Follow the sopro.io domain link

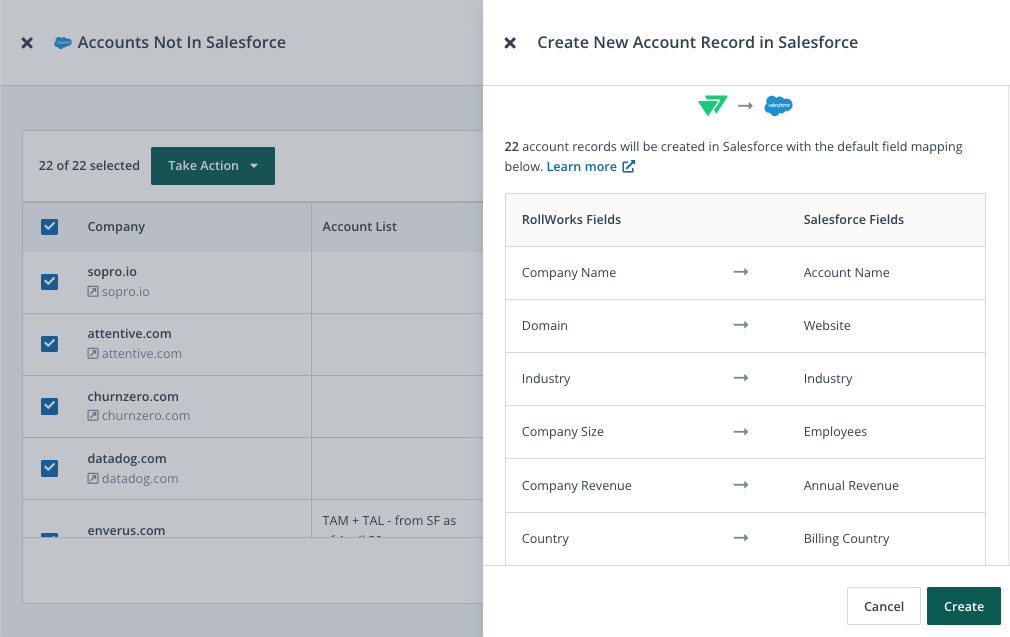[x=126, y=292]
